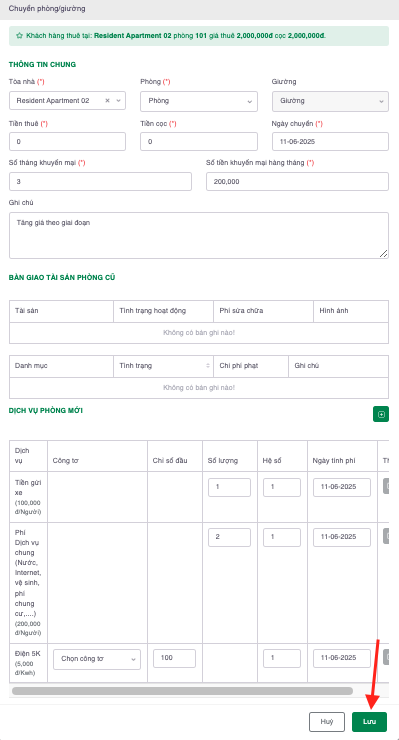Viewport: 399px width, 740px height.
Task: Select the Ngày chuyển date field
Action: click(x=330, y=142)
